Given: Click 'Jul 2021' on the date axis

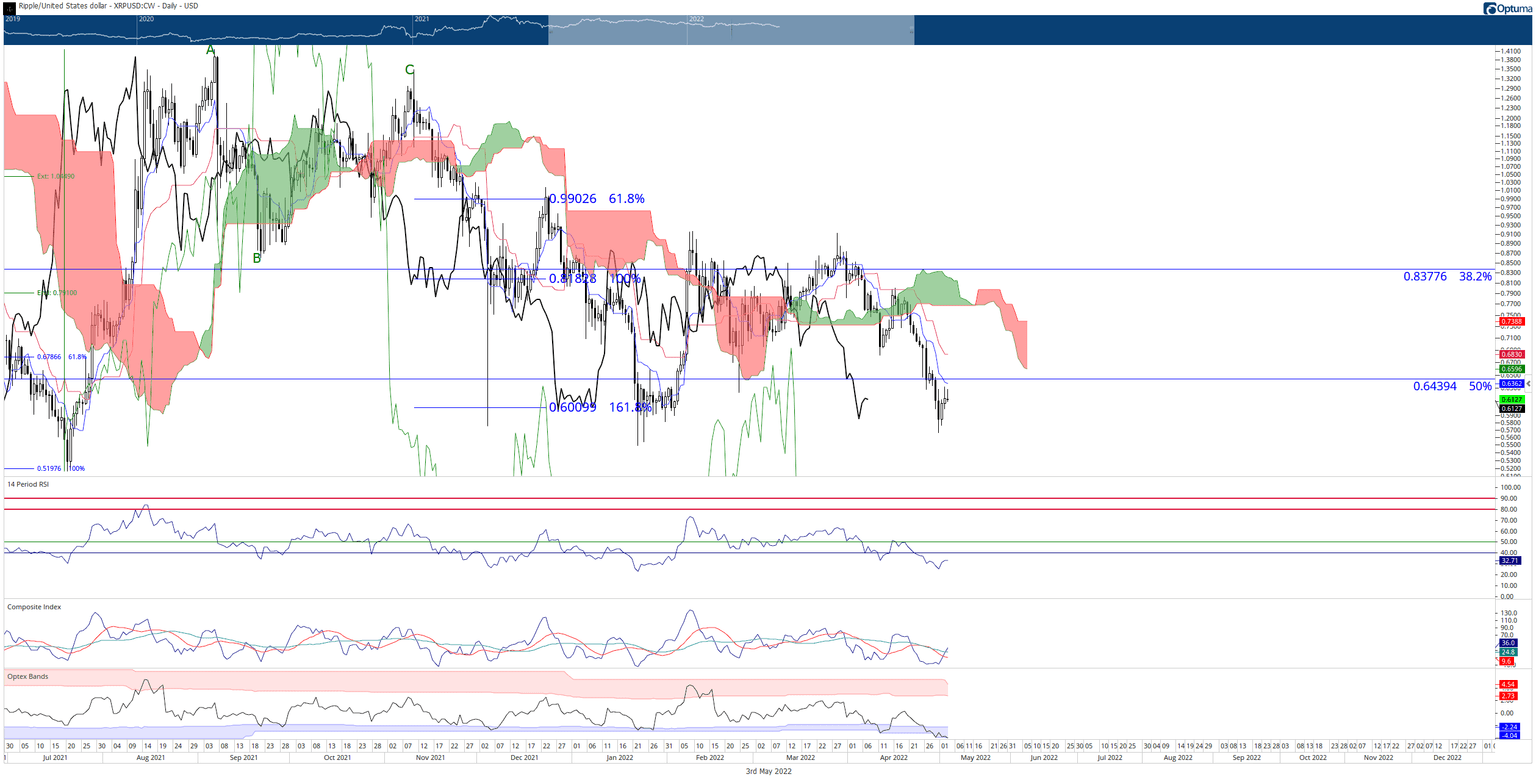Looking at the screenshot, I should [58, 758].
